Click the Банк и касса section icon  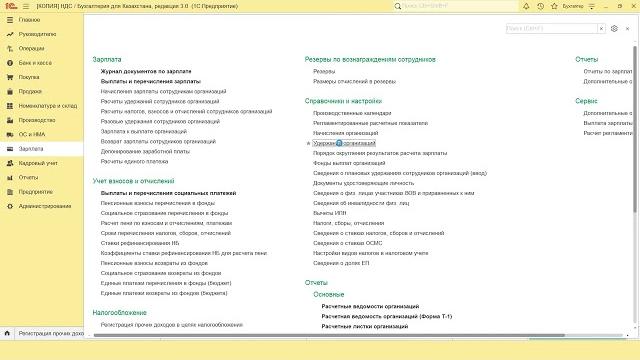point(10,63)
